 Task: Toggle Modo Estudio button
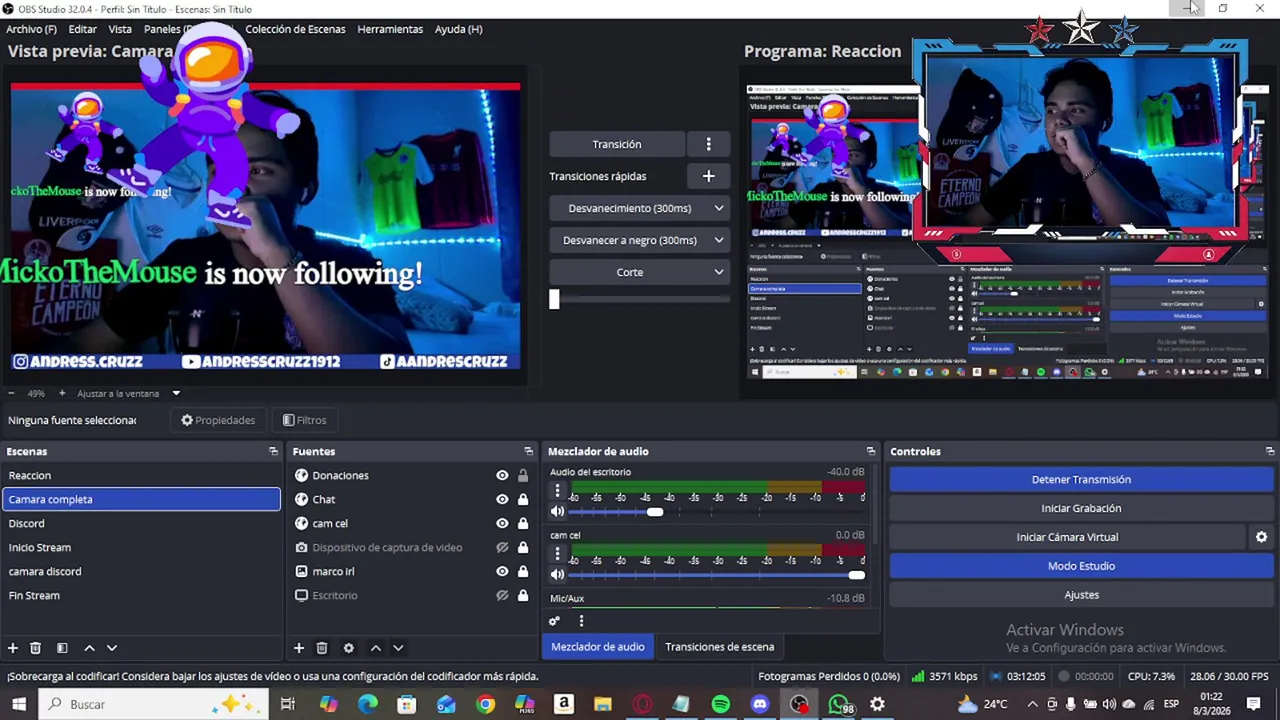tap(1081, 566)
